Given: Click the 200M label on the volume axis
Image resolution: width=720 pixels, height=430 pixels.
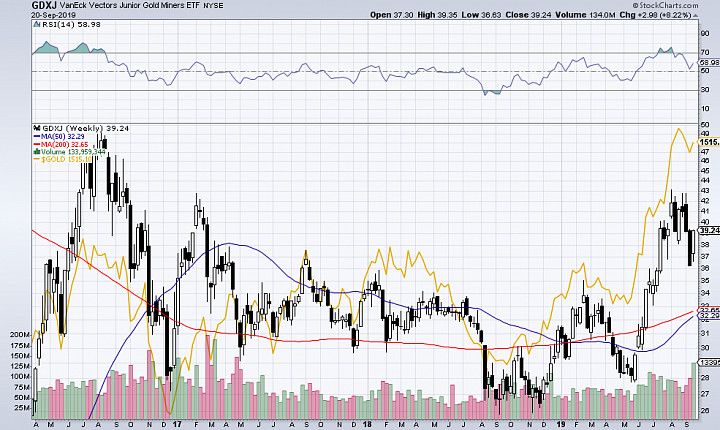Looking at the screenshot, I should (x=20, y=335).
